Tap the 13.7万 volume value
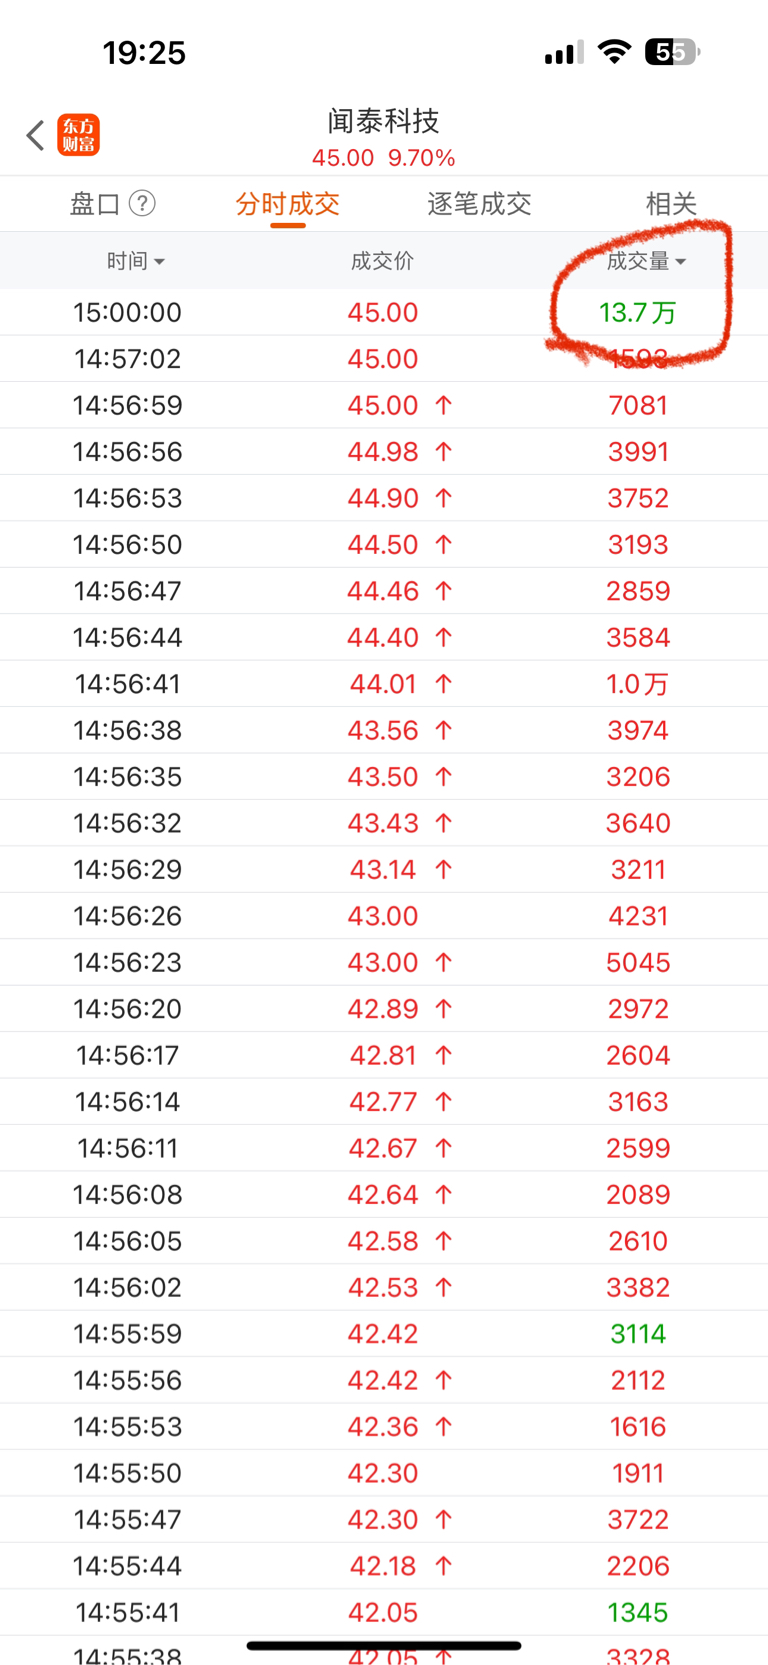This screenshot has height=1665, width=768. pyautogui.click(x=638, y=313)
